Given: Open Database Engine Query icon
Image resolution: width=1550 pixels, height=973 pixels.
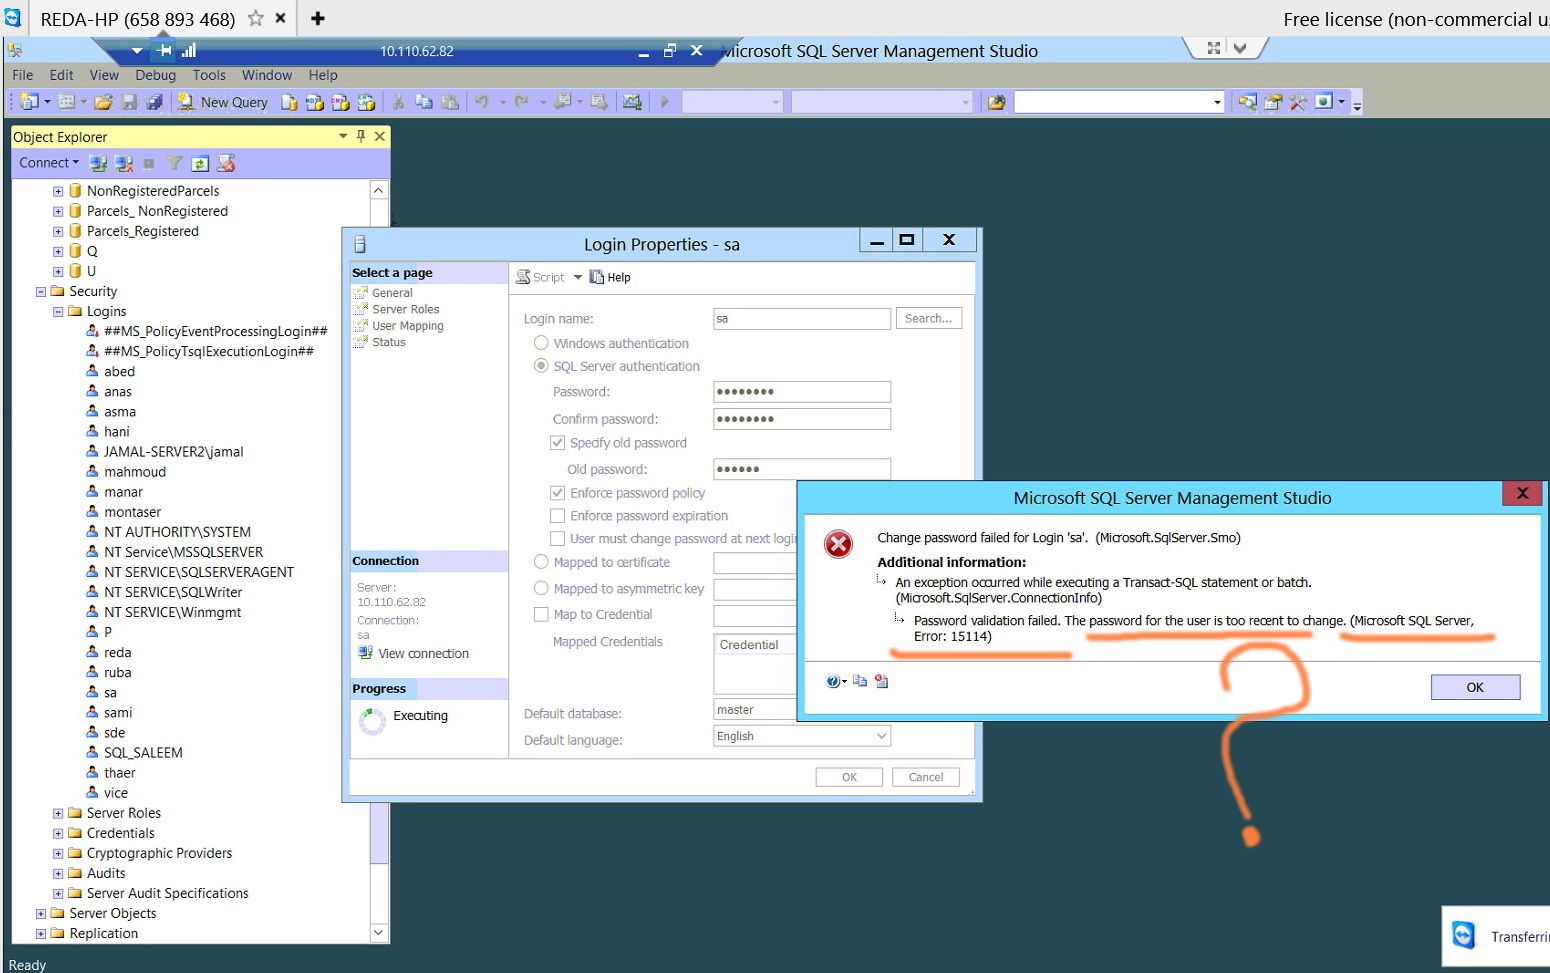Looking at the screenshot, I should click(x=289, y=102).
